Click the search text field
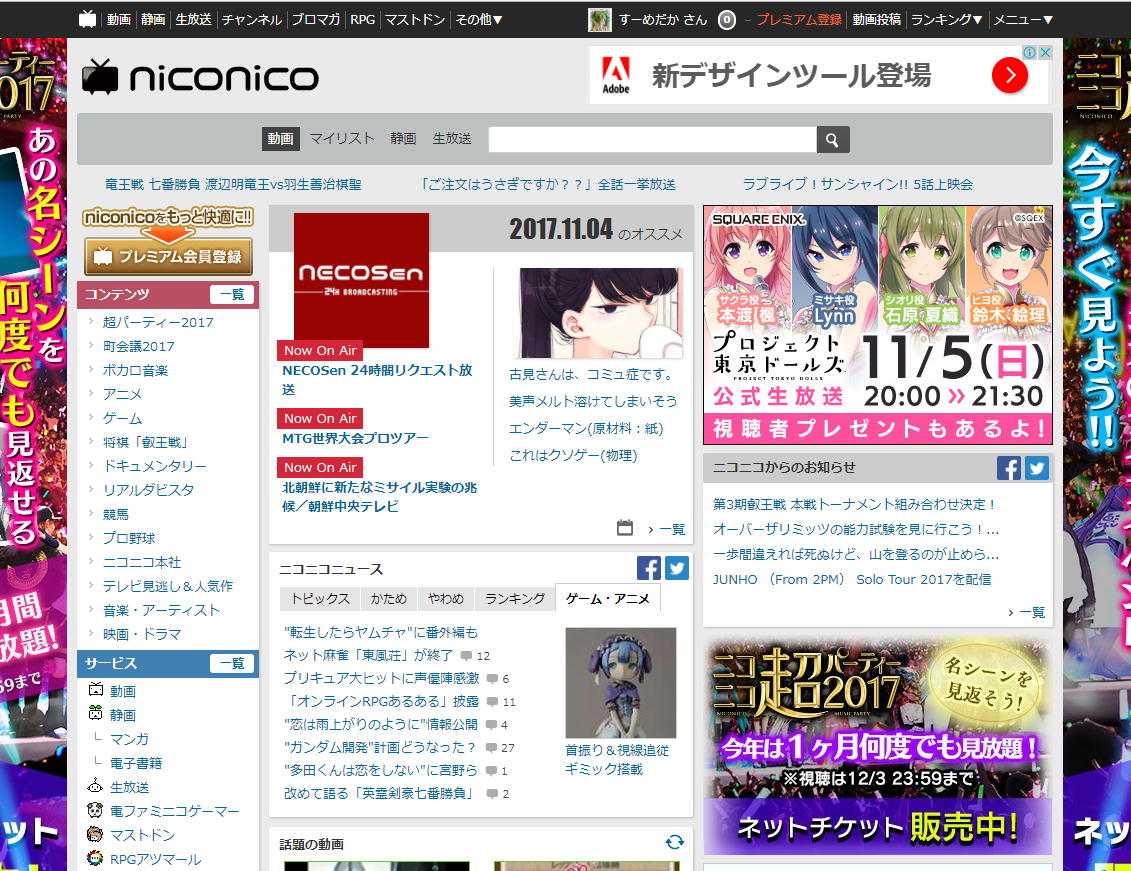 click(x=652, y=140)
